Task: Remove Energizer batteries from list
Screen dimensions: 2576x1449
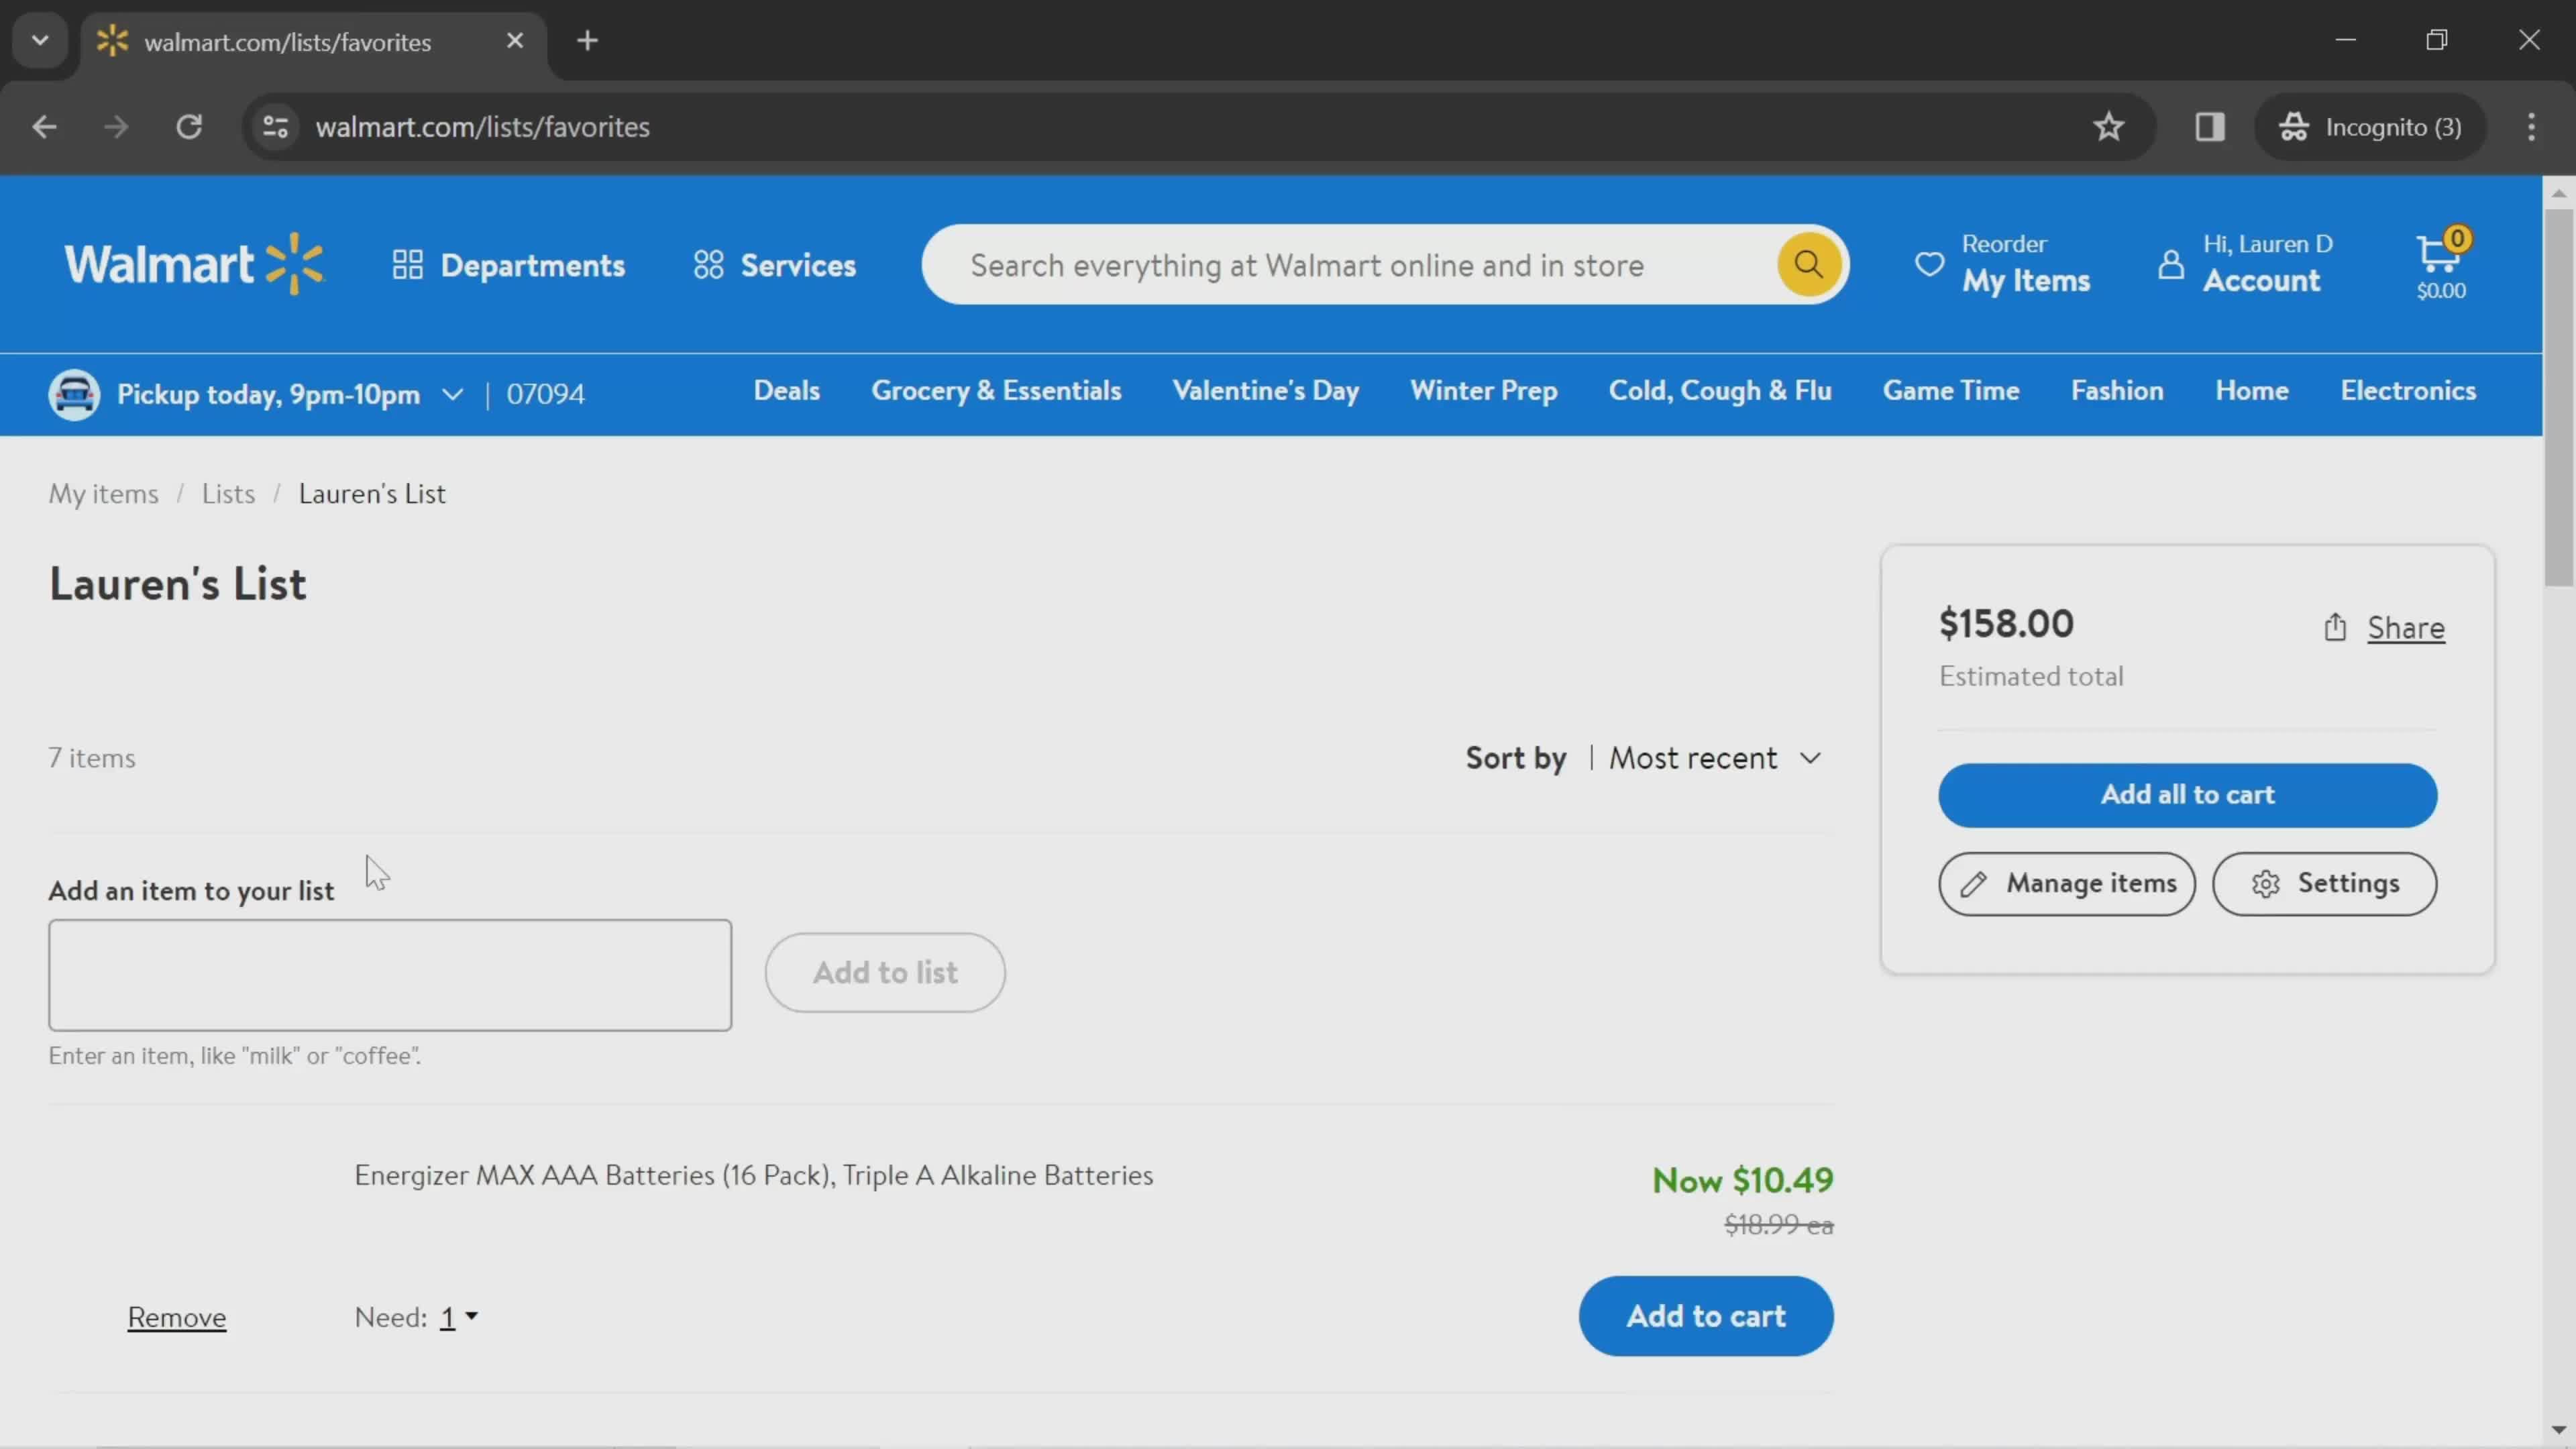Action: [177, 1317]
